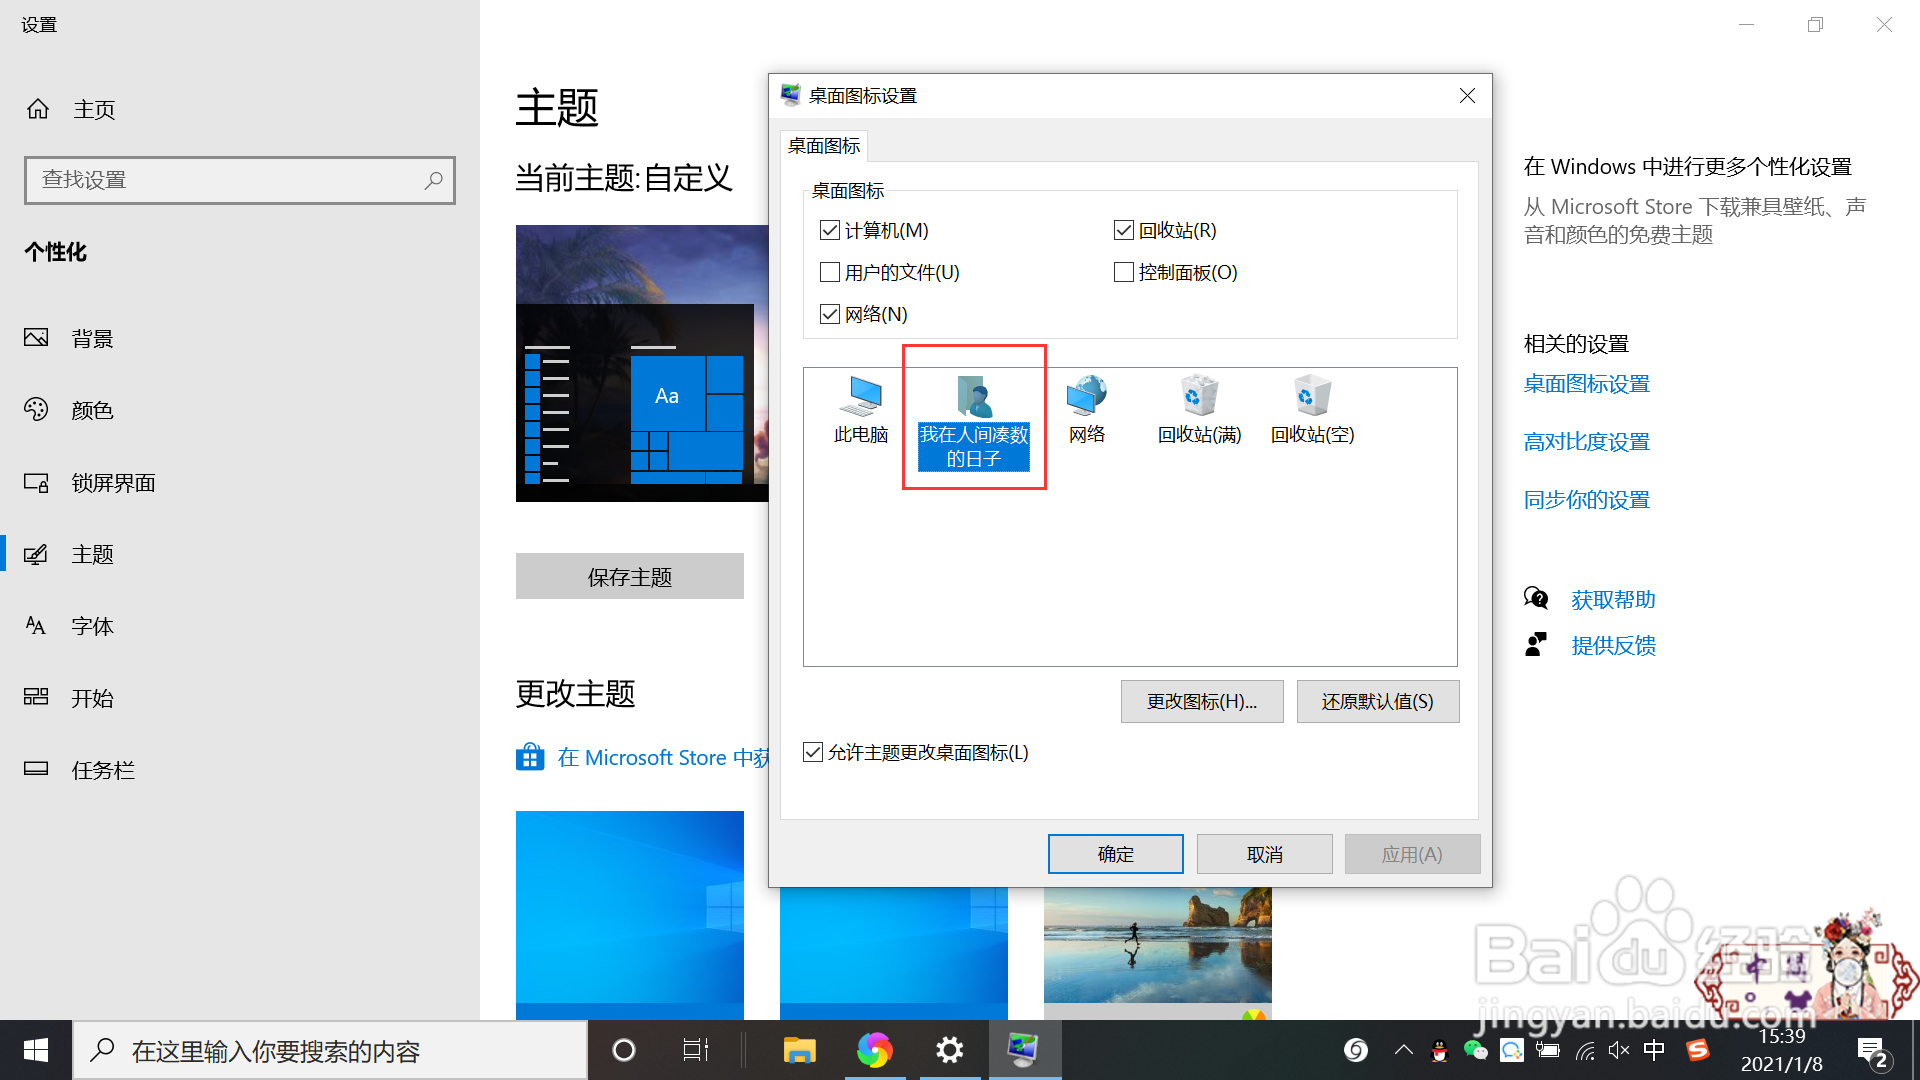Screen dimensions: 1920x1080
Task: Click the 查找设置 search field
Action: [x=230, y=180]
